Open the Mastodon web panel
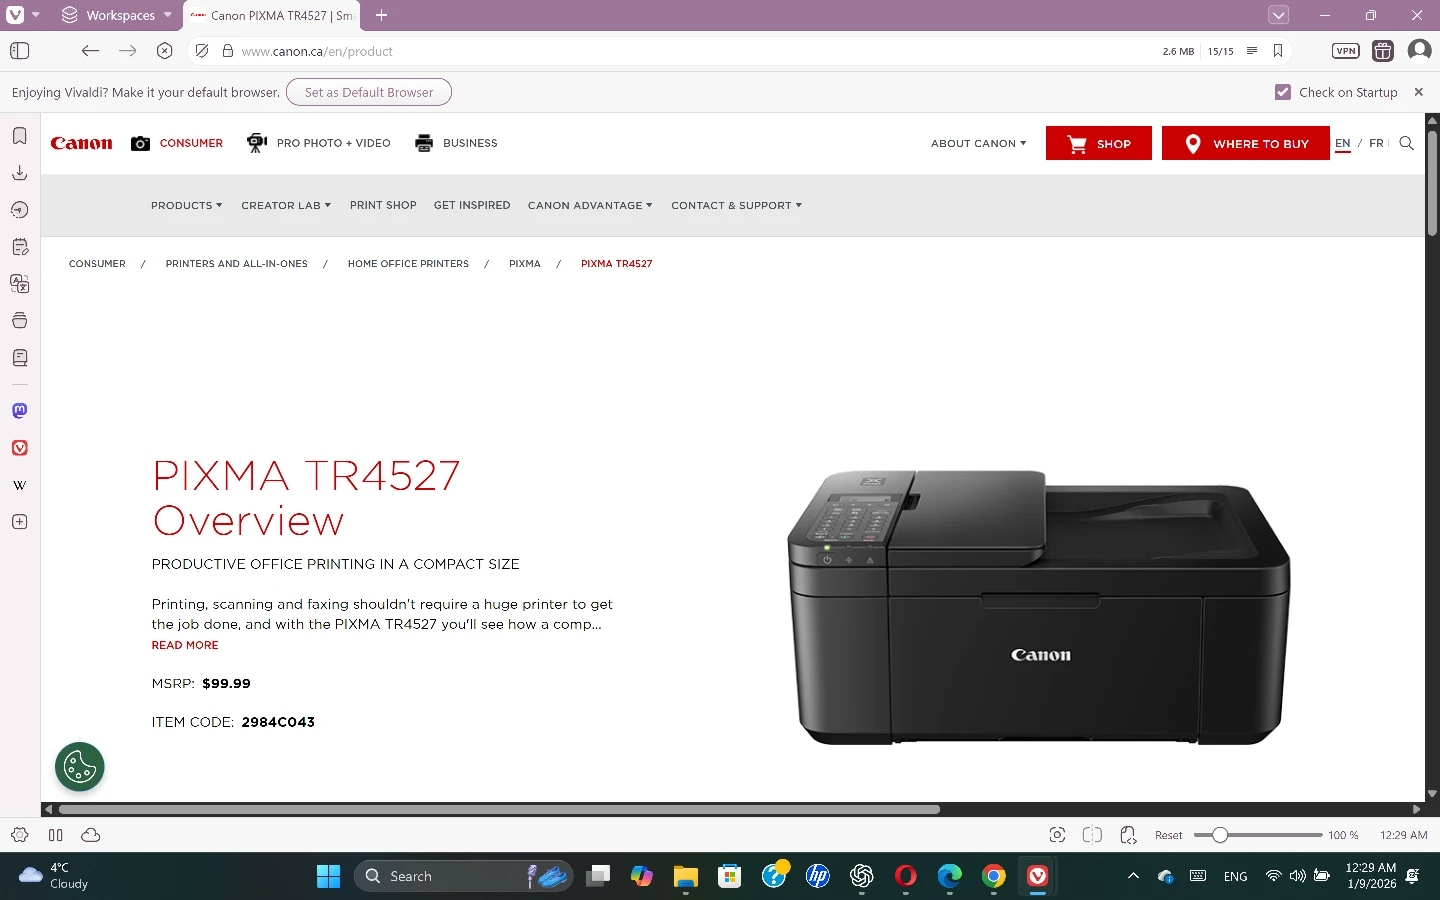The width and height of the screenshot is (1440, 900). [19, 411]
